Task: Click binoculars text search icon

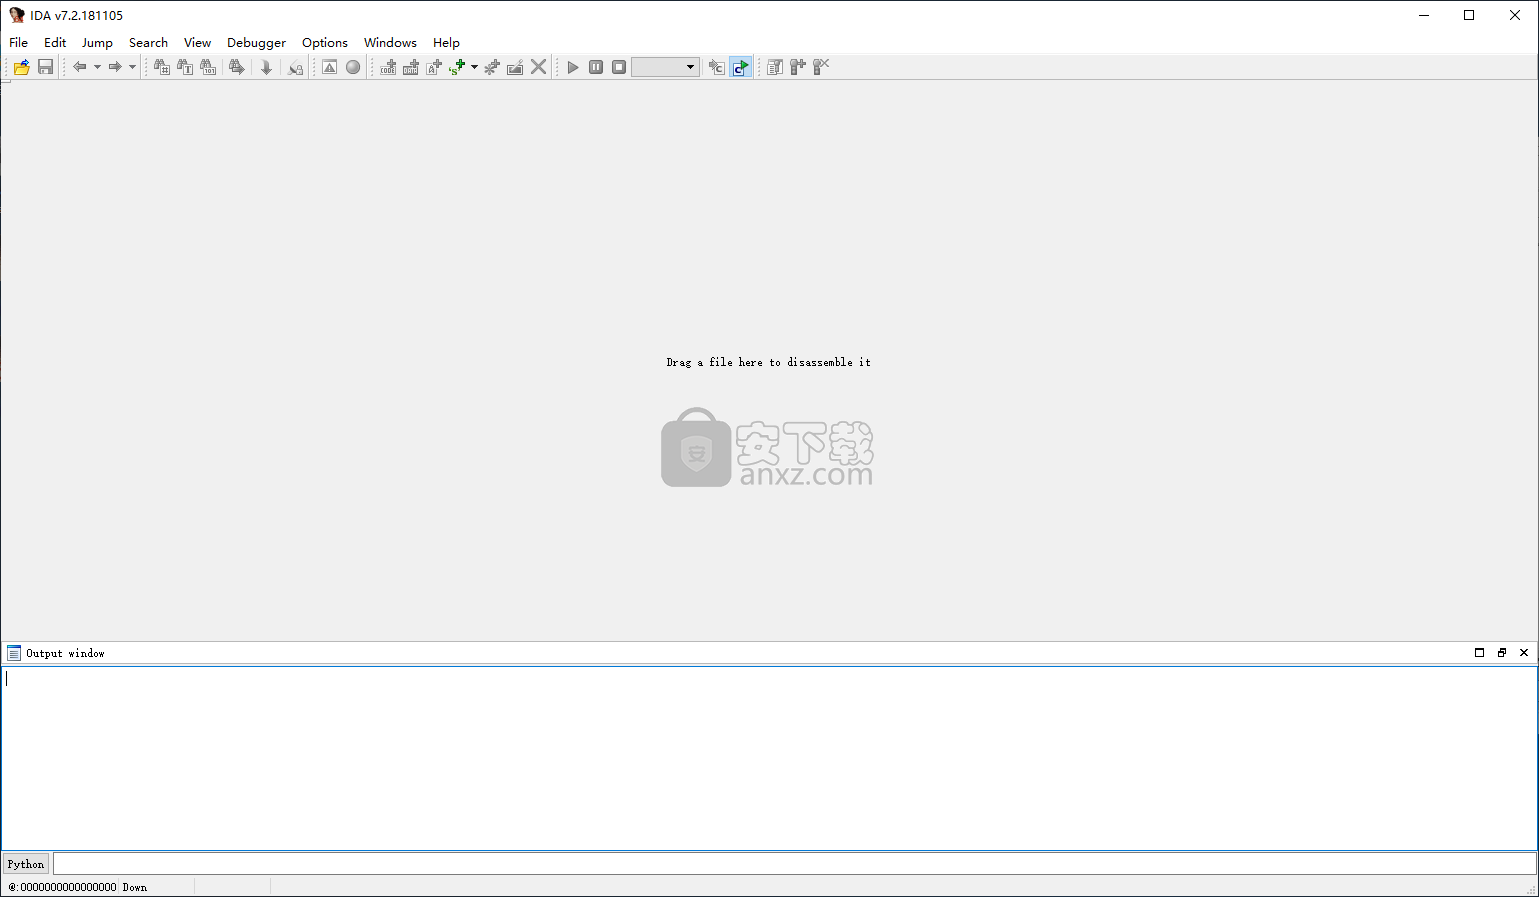Action: pos(185,67)
